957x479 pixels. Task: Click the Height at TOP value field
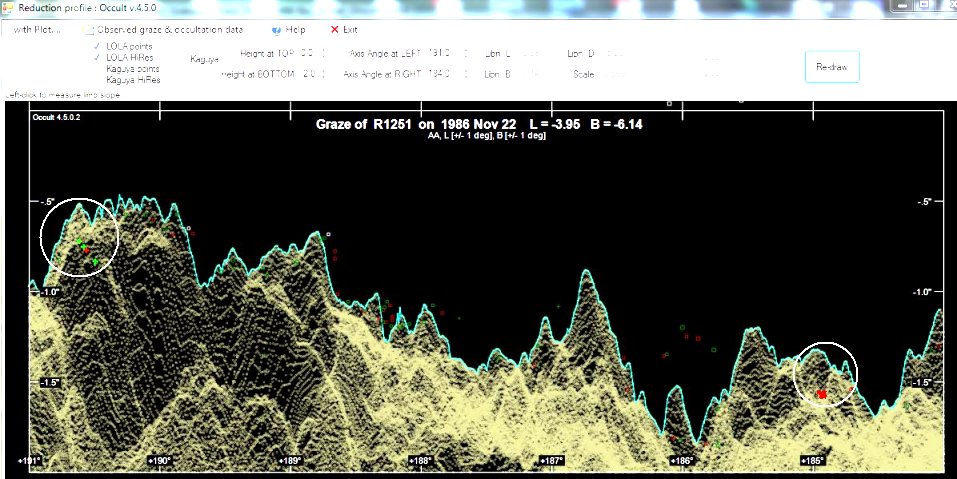tap(307, 51)
